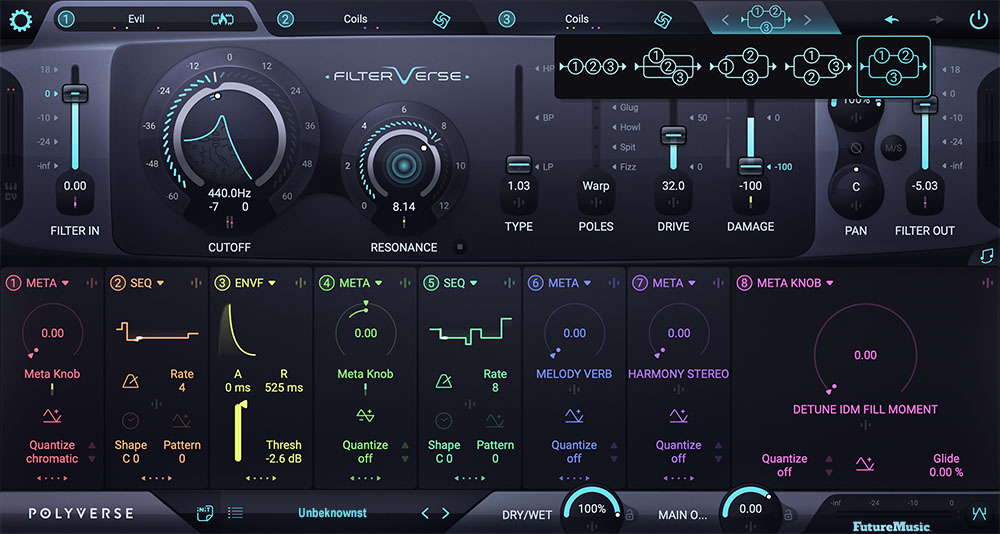Click the small square button beside Resonance
This screenshot has height=534, width=1000.
pyautogui.click(x=461, y=247)
